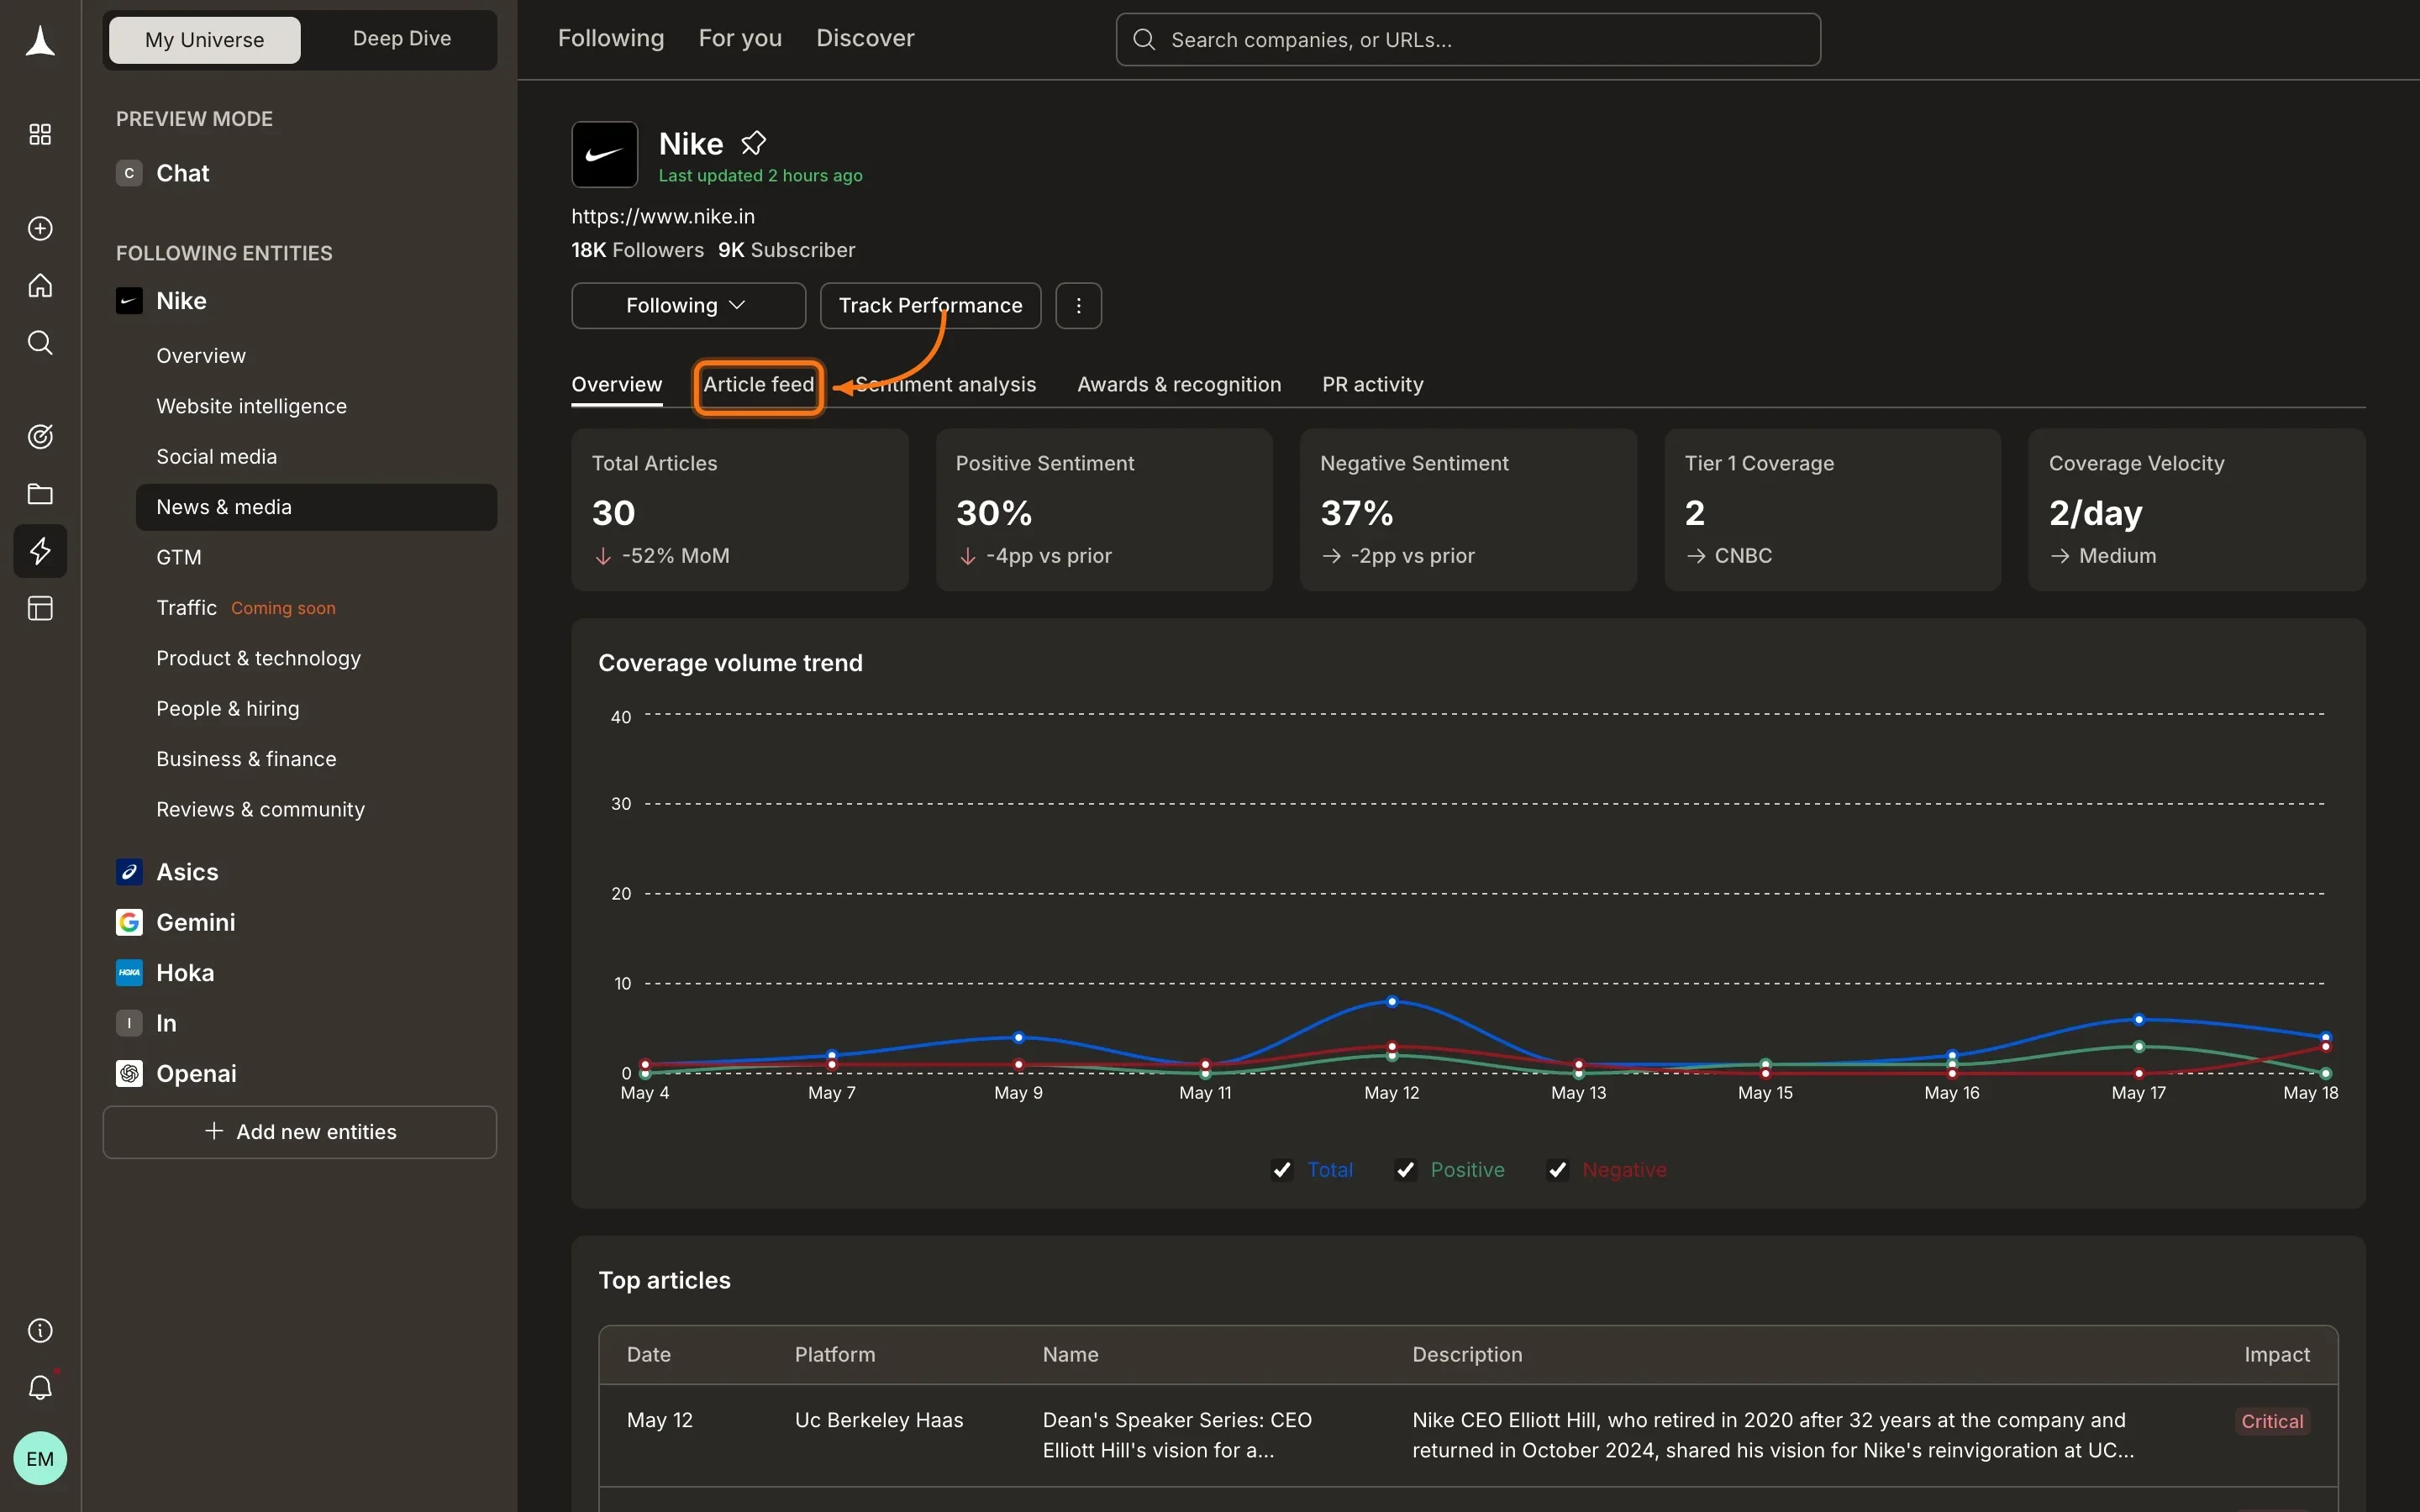Click the search magnifier icon in the search box
Screen dimensions: 2420x1512
click(1145, 40)
